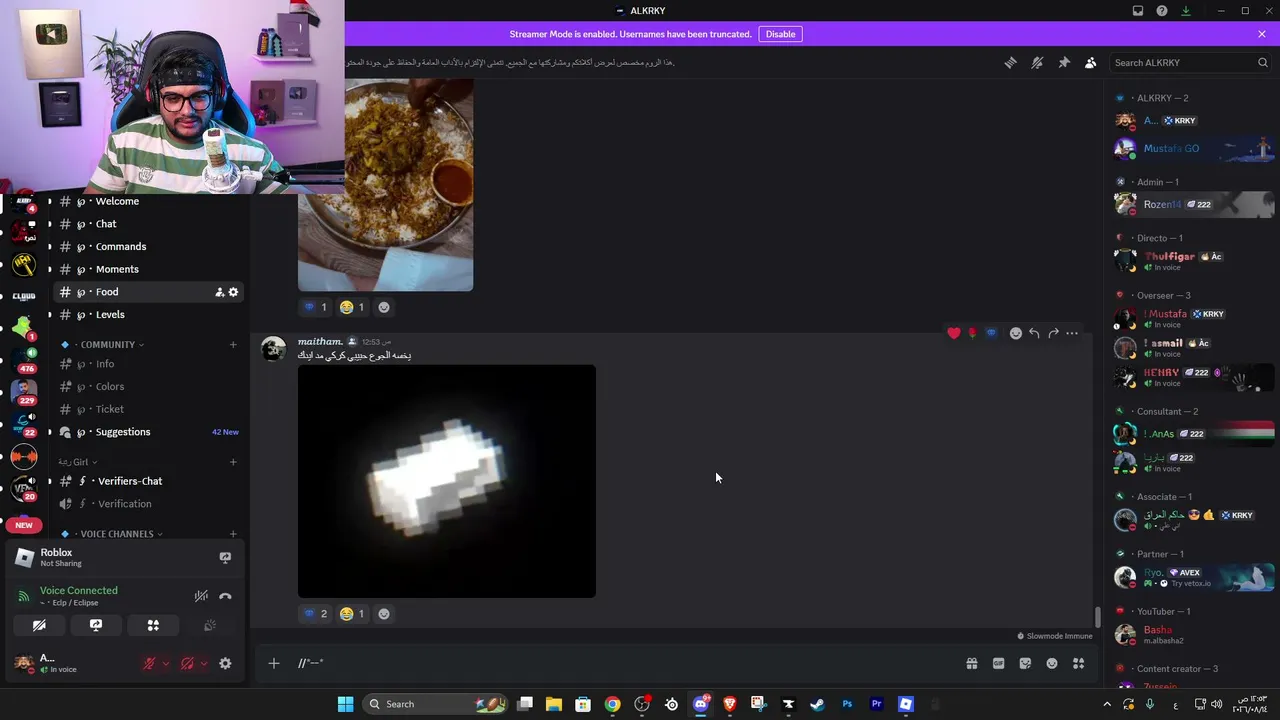This screenshot has height=720, width=1280.
Task: Disable Streamer Mode
Action: pos(780,34)
